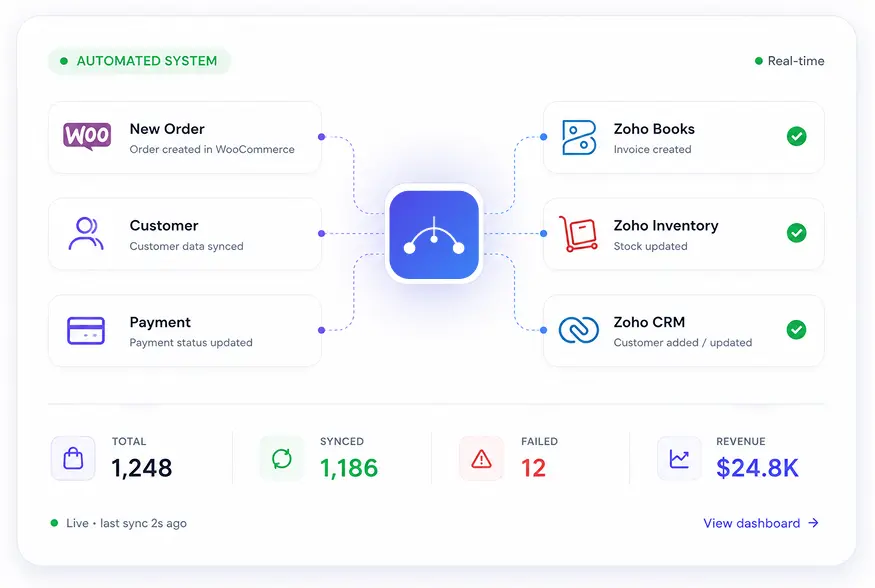
Task: Click 'Customer data synced' text
Action: pyautogui.click(x=186, y=246)
